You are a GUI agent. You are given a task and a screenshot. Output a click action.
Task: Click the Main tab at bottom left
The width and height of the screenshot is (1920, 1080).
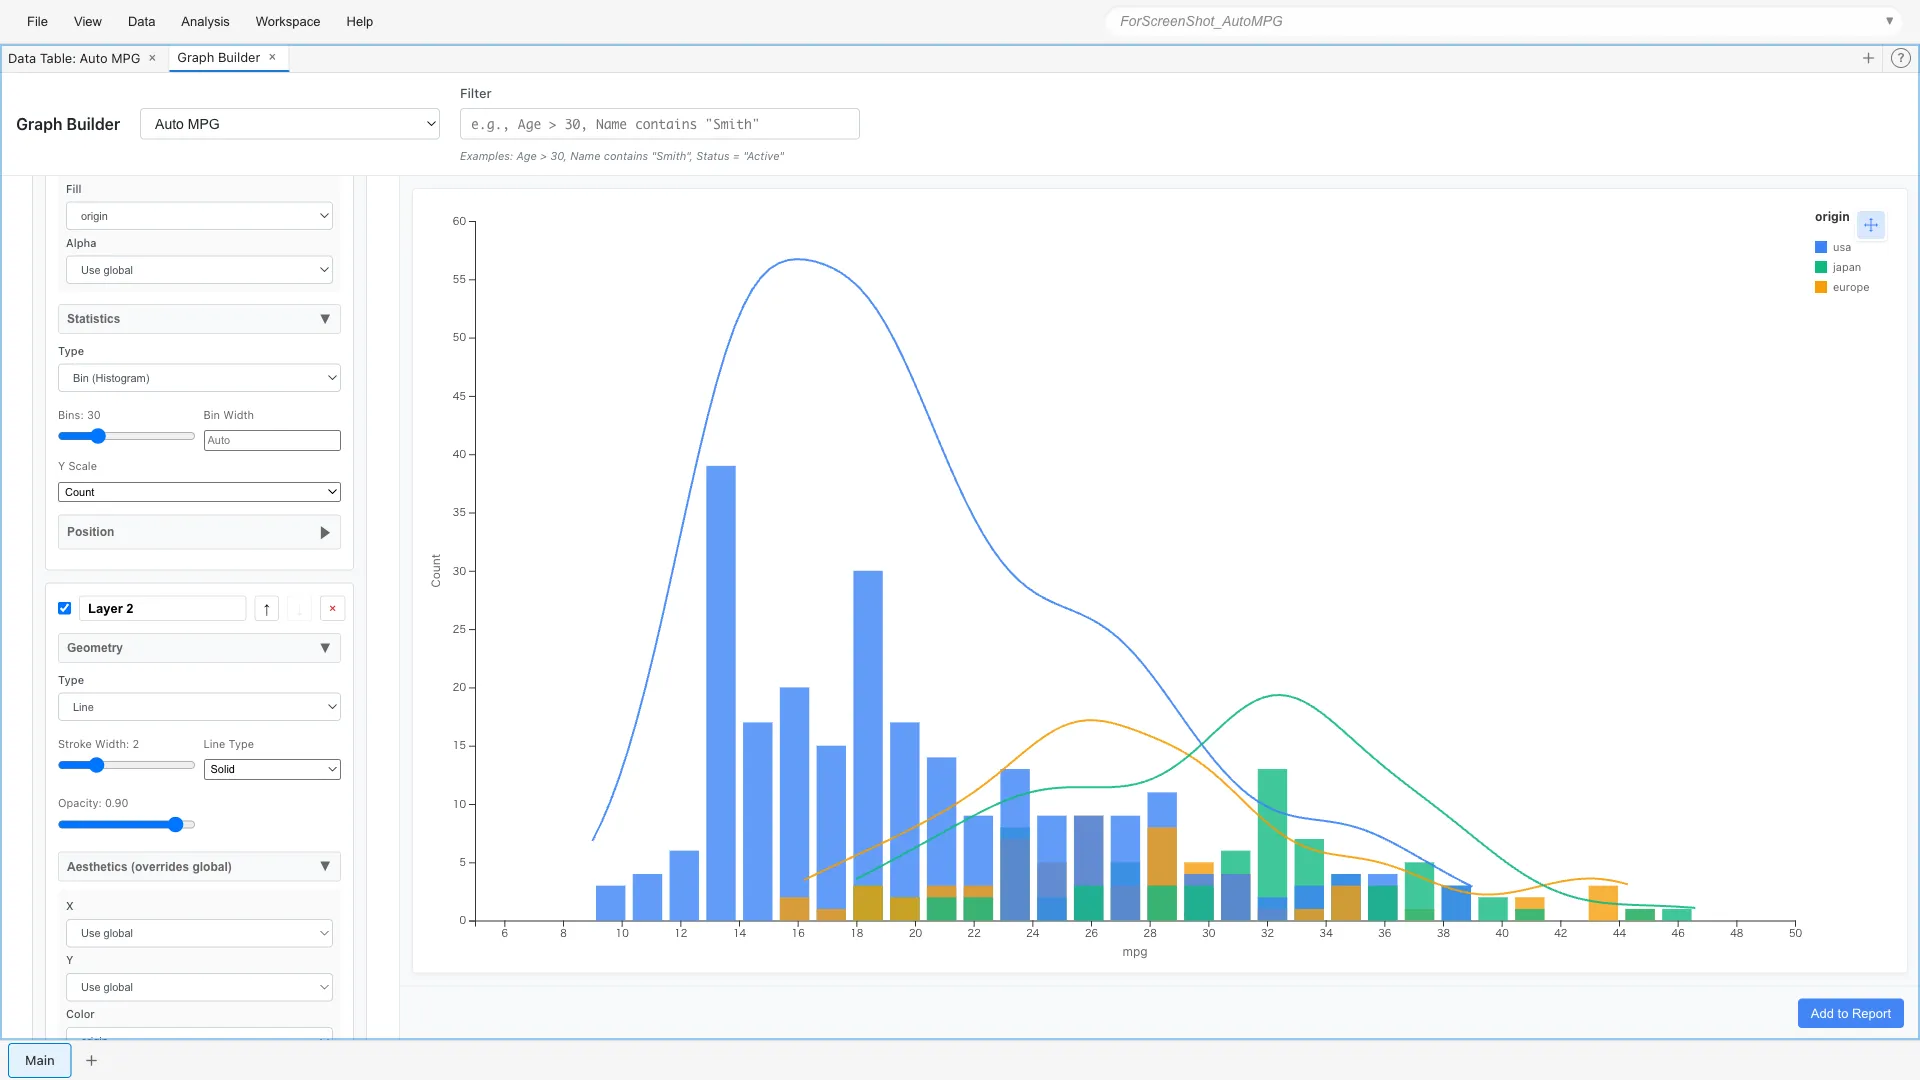(x=39, y=1060)
